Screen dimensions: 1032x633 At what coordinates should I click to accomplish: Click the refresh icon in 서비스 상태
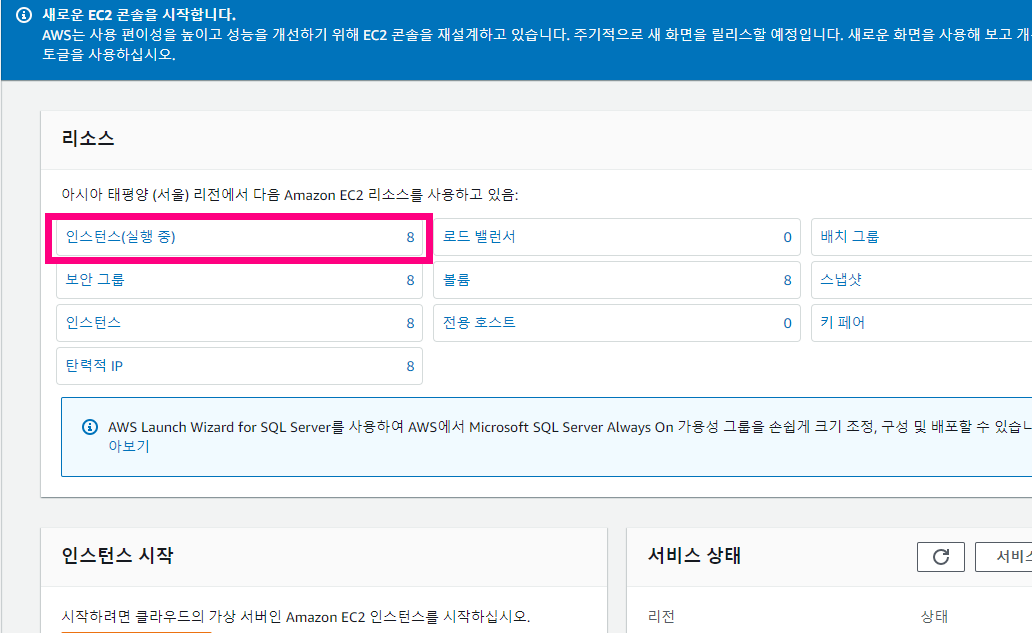point(941,557)
